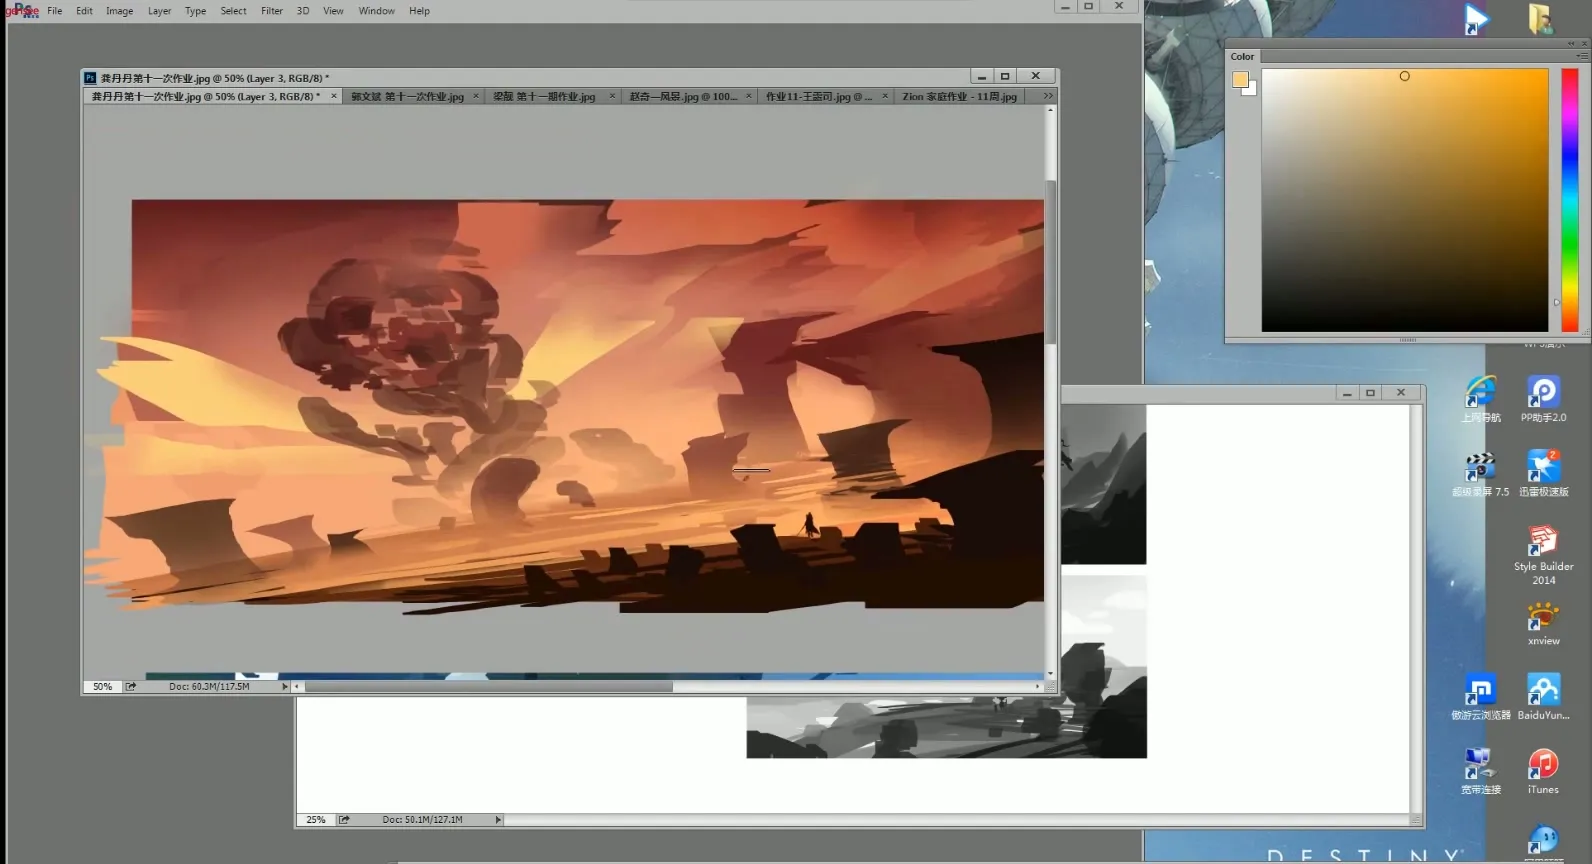Close the 赵奇—风景.jpg tab
The width and height of the screenshot is (1592, 864).
pyautogui.click(x=749, y=97)
